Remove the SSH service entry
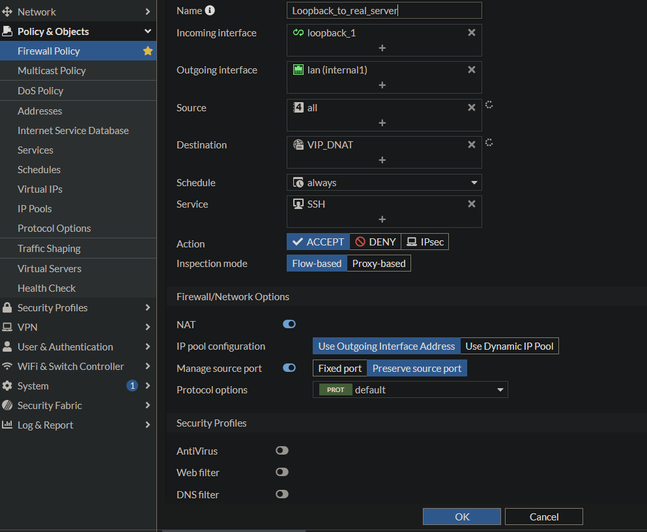This screenshot has height=532, width=647. pos(472,204)
